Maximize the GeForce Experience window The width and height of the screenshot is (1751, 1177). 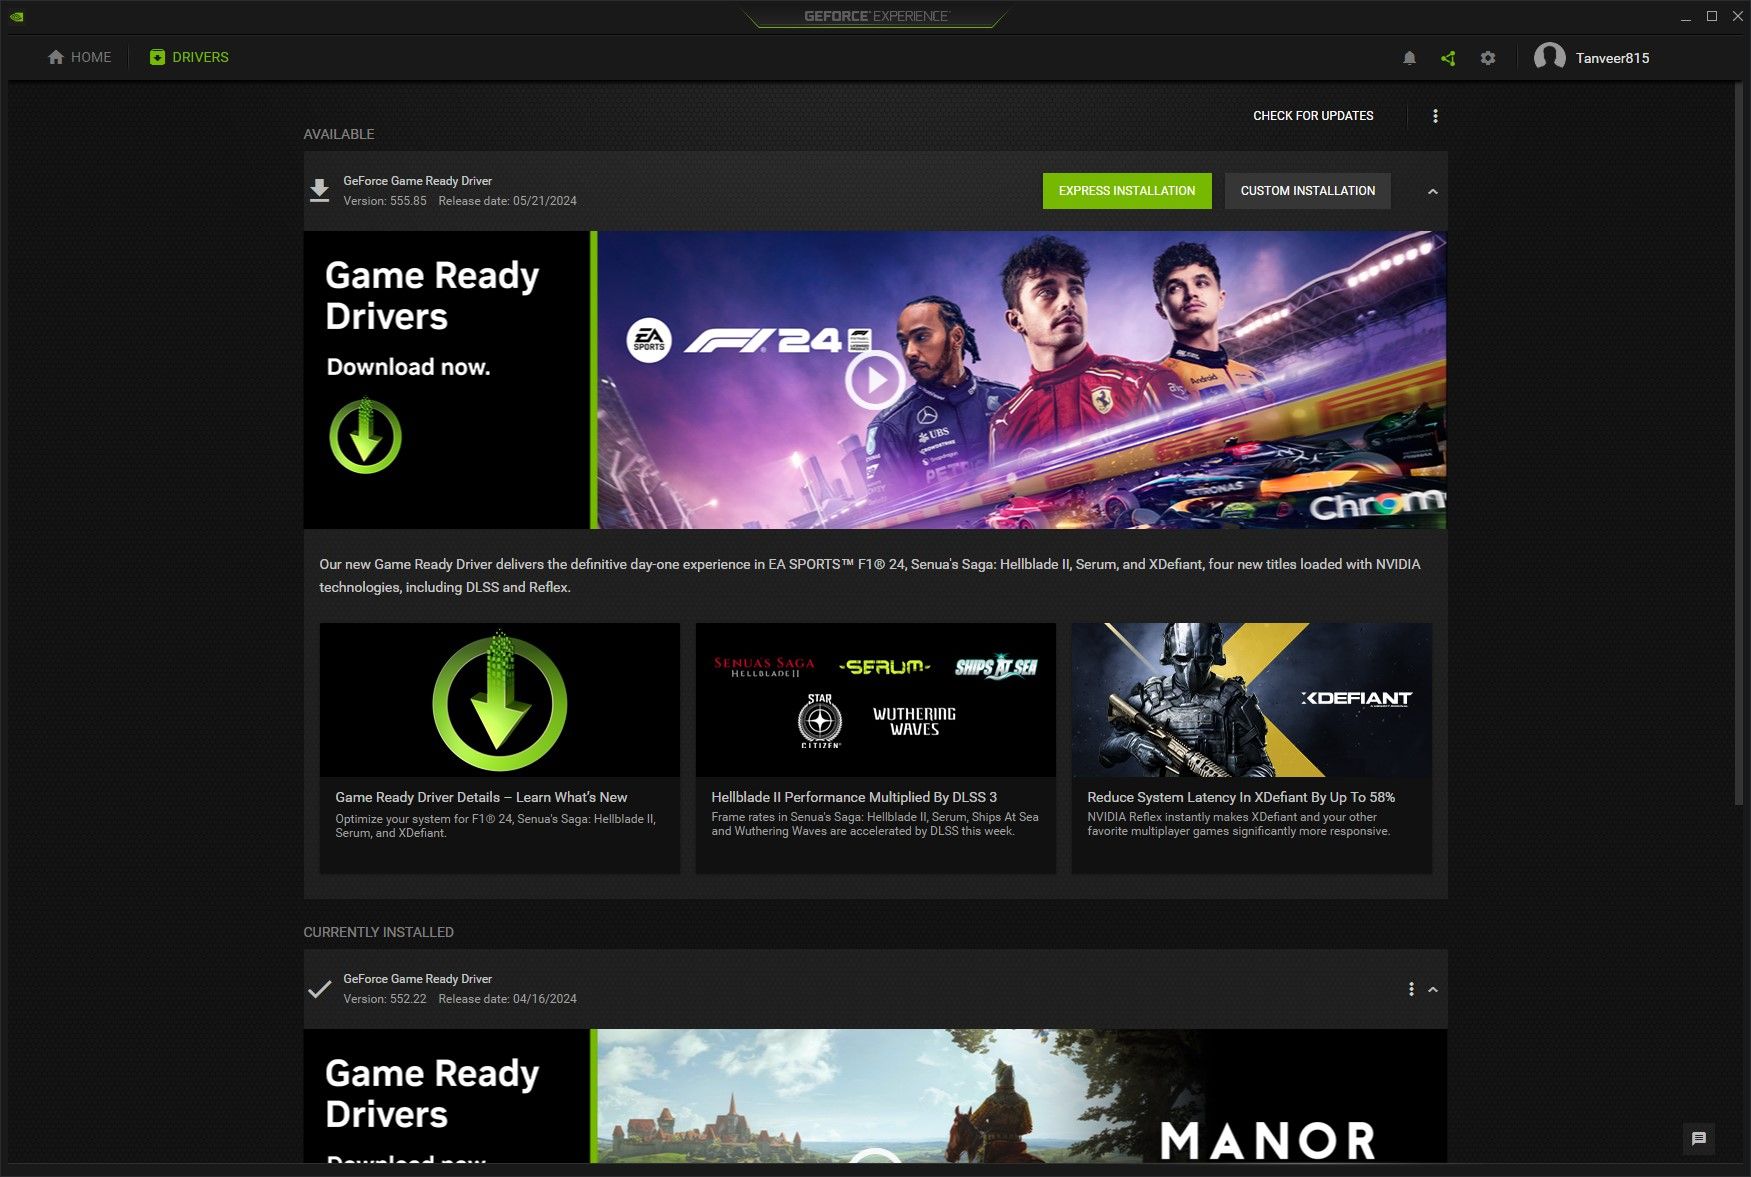point(1712,16)
